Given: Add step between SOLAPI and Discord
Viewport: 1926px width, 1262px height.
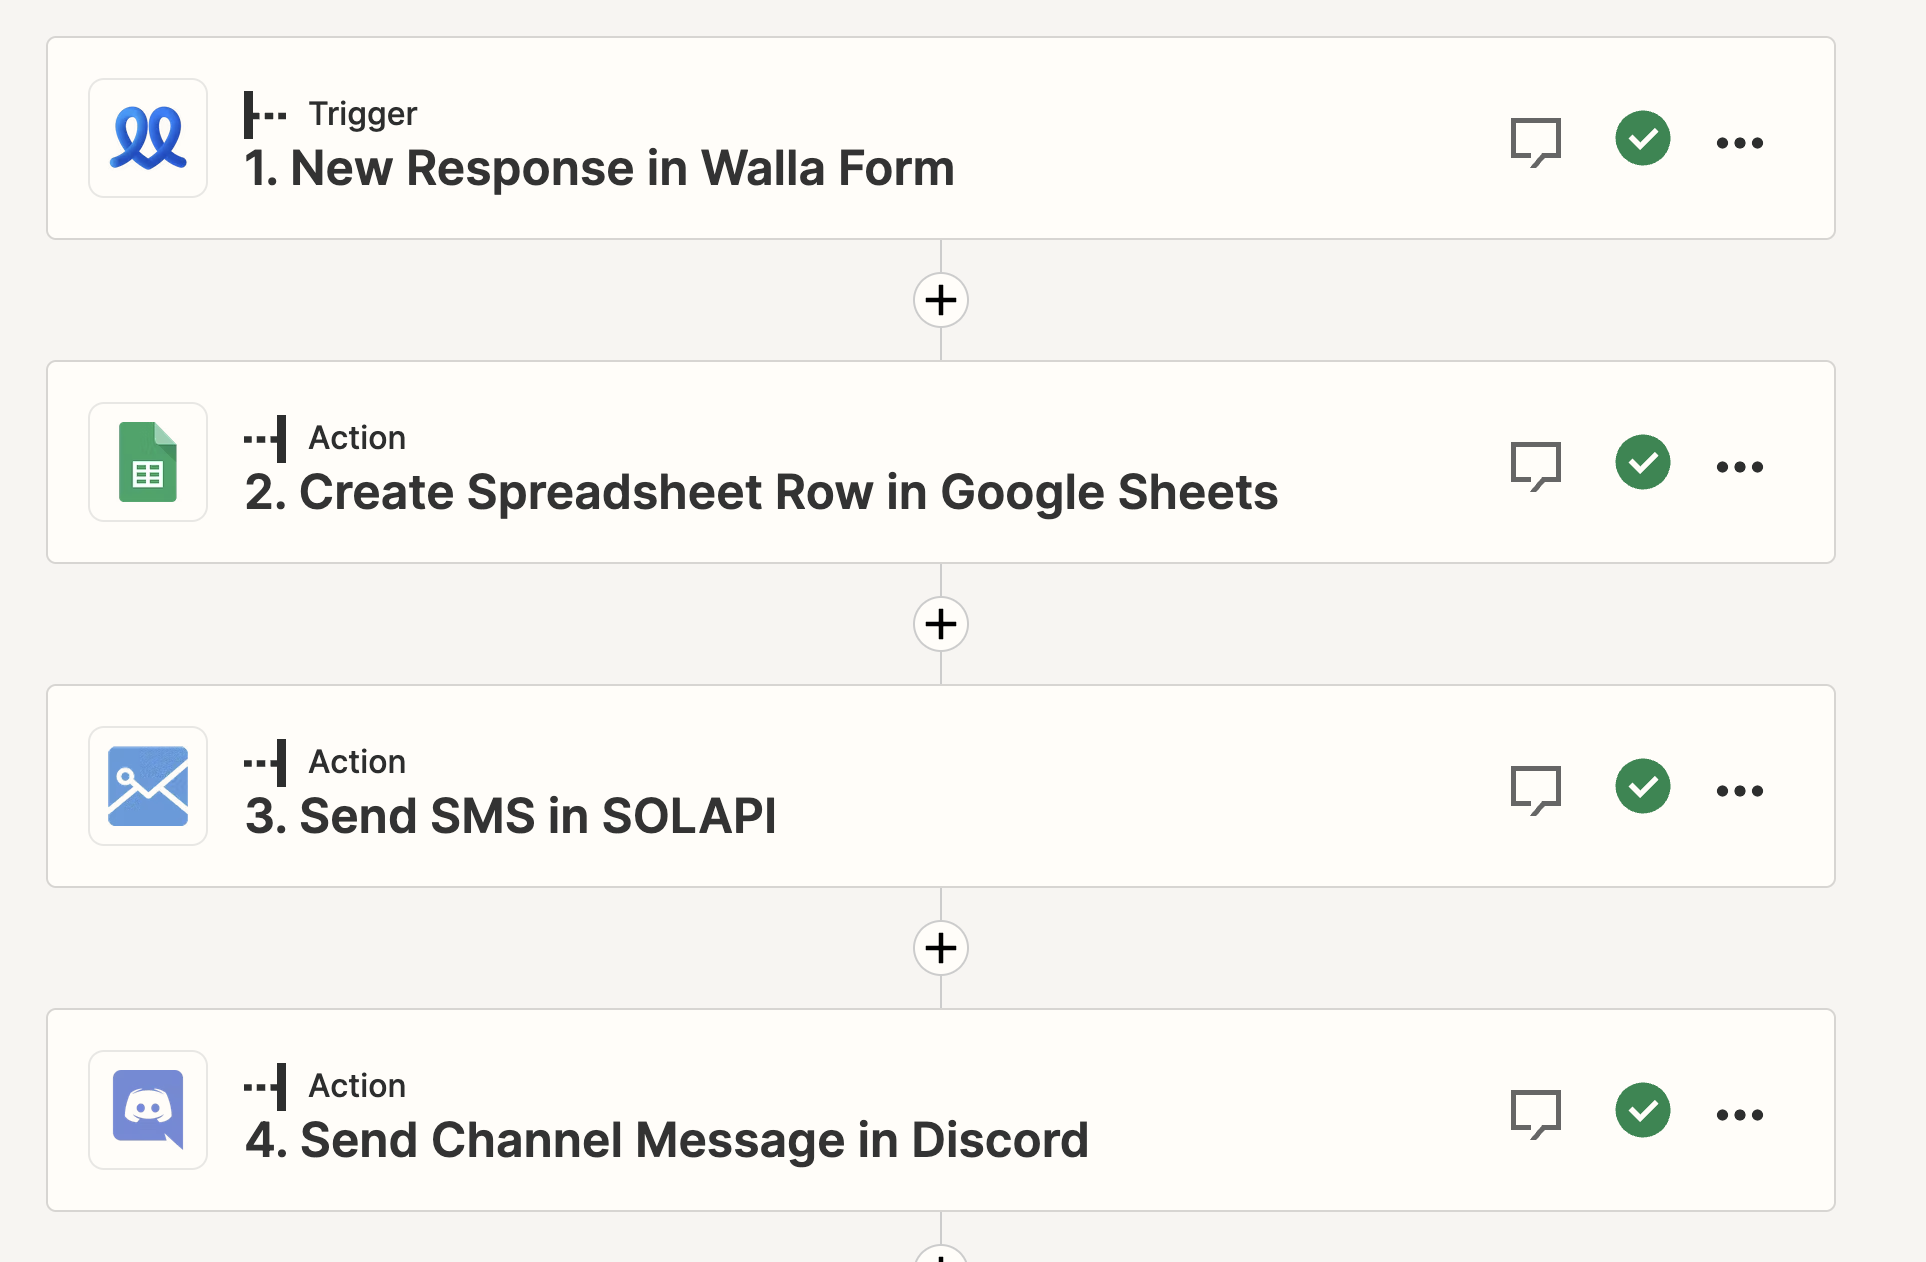Looking at the screenshot, I should pyautogui.click(x=941, y=948).
